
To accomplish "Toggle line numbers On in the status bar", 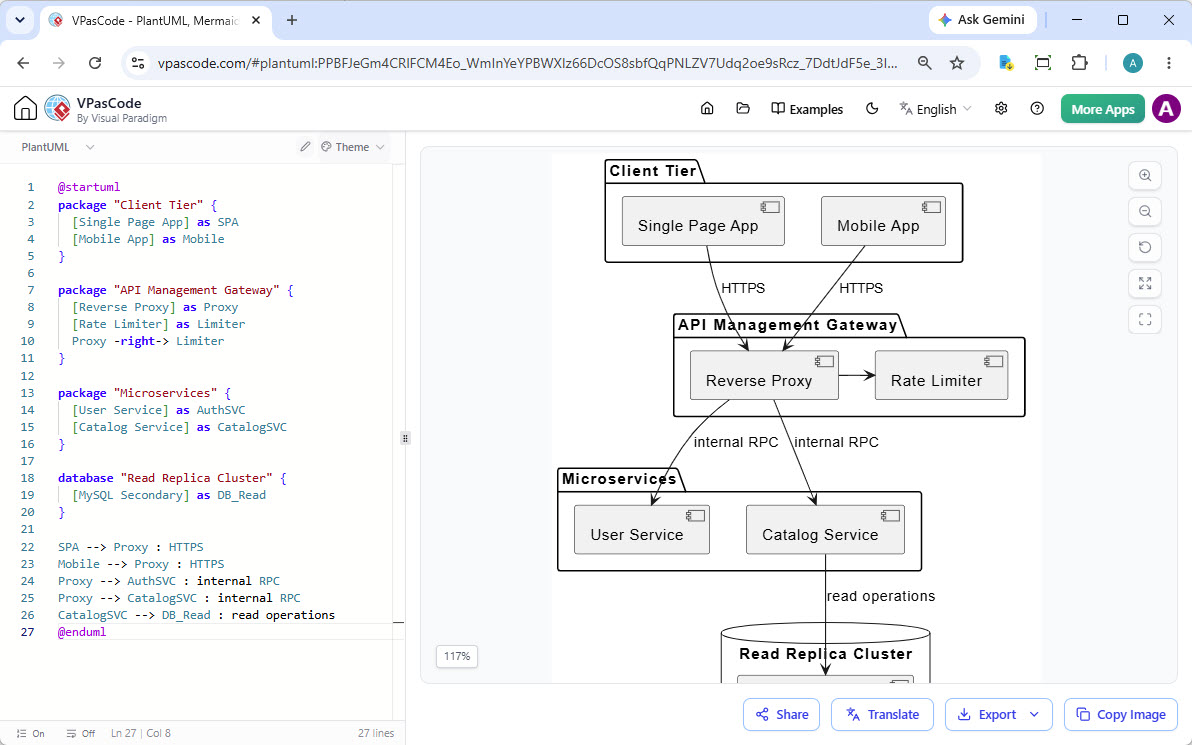I will (30, 734).
